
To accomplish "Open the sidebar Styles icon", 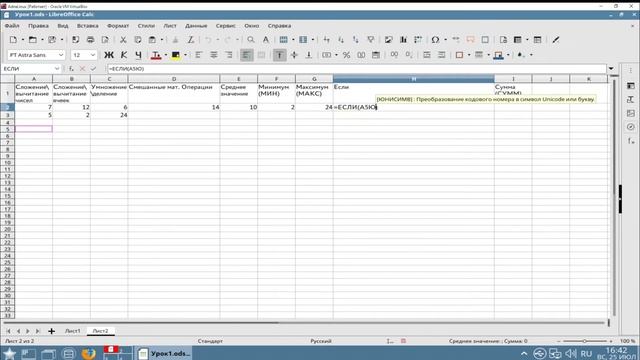I will [631, 99].
